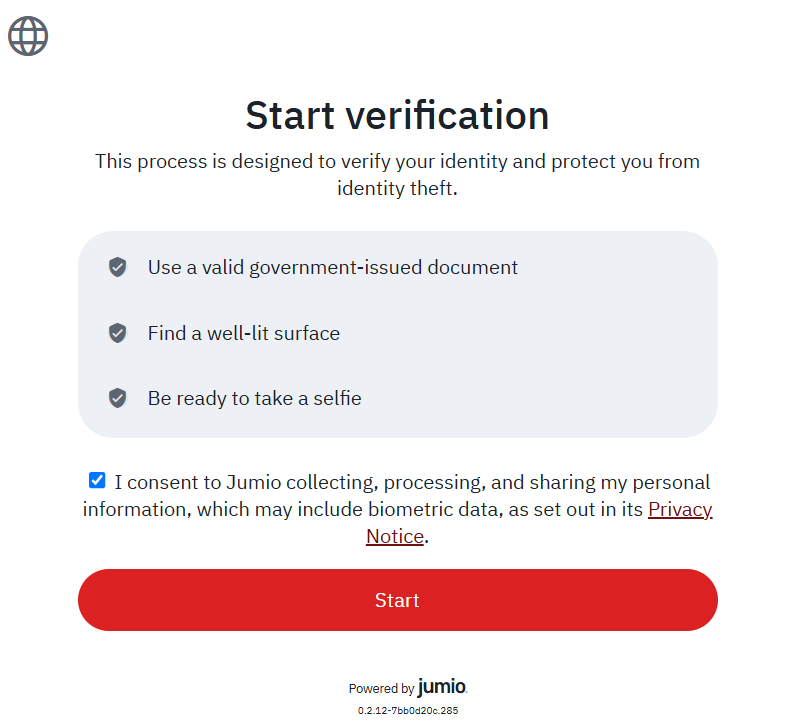Image resolution: width=792 pixels, height=722 pixels.
Task: Click shield icon beside government-issued document
Action: (118, 267)
